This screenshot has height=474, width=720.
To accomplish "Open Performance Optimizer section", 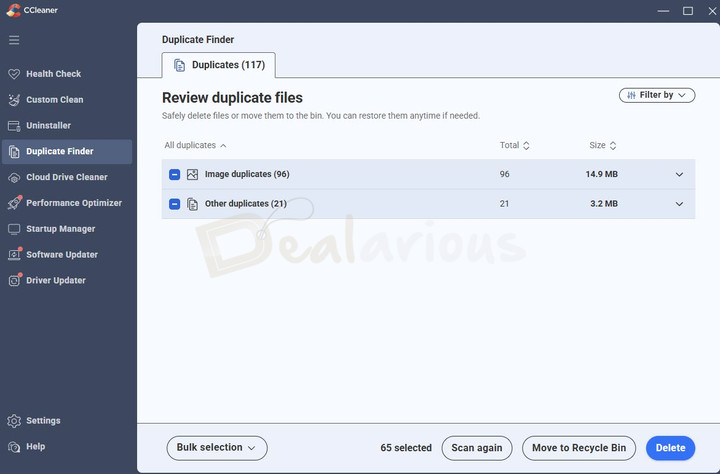I will pos(67,203).
